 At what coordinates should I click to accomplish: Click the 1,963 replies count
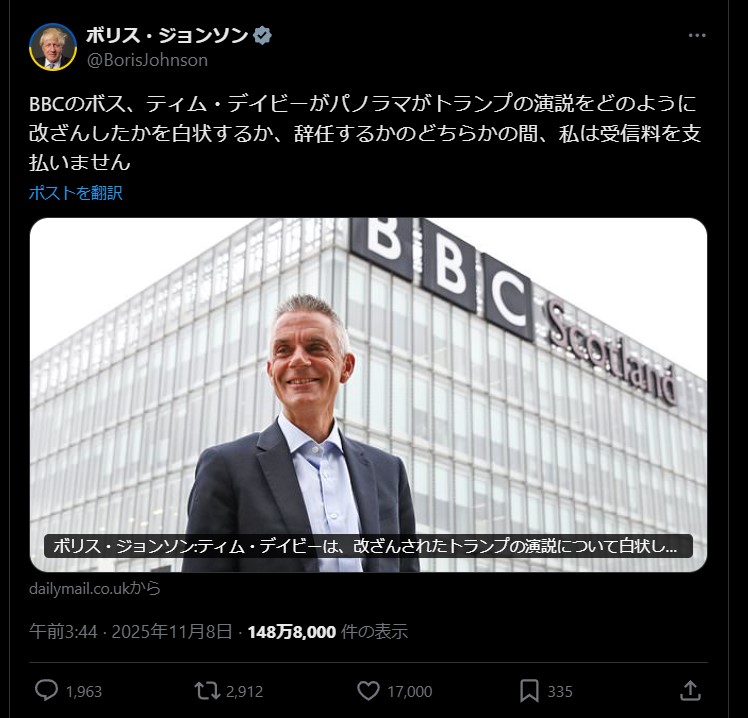pos(84,692)
